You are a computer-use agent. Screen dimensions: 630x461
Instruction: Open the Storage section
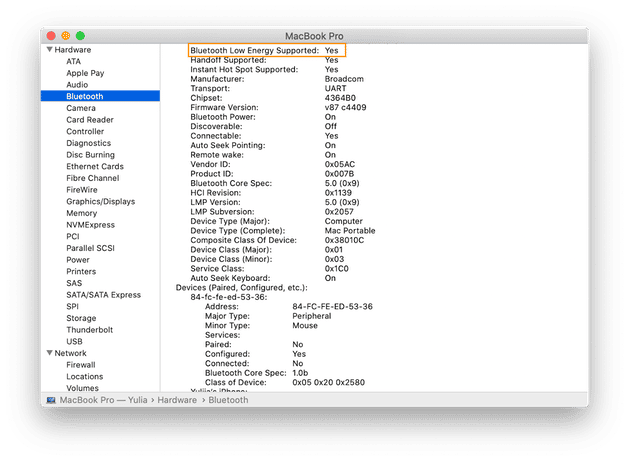(81, 318)
